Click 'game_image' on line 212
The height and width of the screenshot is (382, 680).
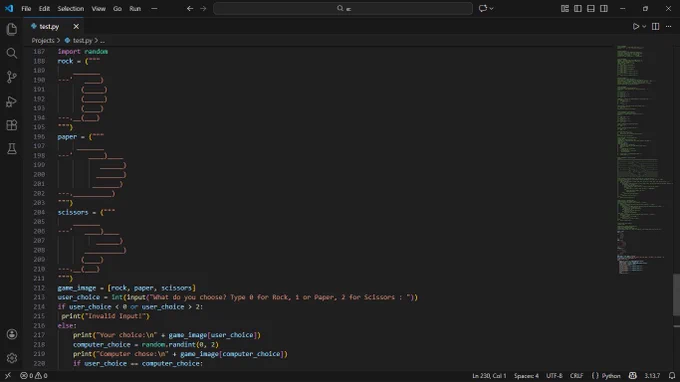point(77,288)
